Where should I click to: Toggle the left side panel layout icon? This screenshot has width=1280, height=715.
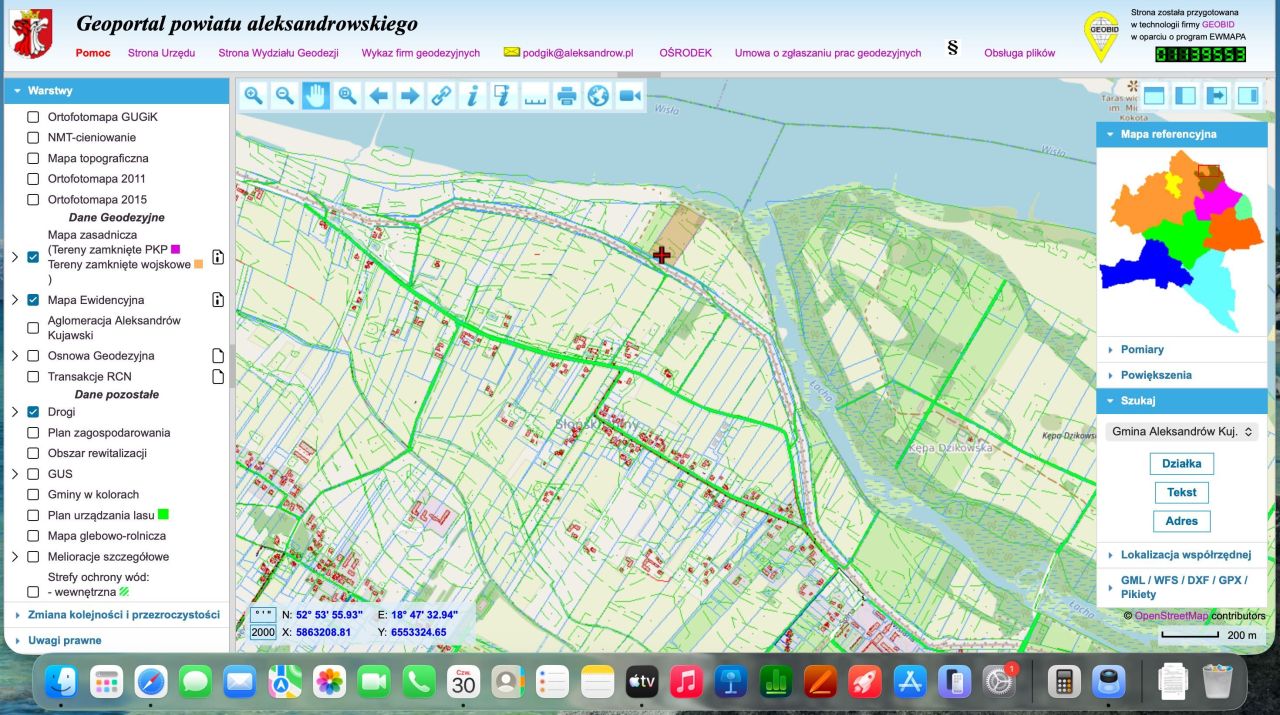[1185, 96]
